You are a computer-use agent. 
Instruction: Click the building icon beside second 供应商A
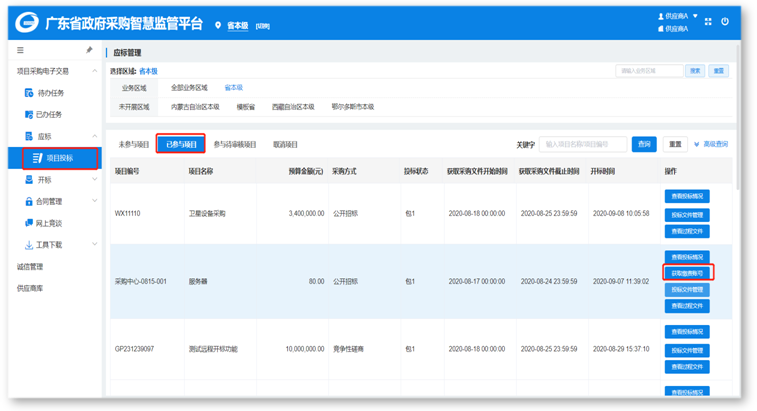click(x=661, y=29)
